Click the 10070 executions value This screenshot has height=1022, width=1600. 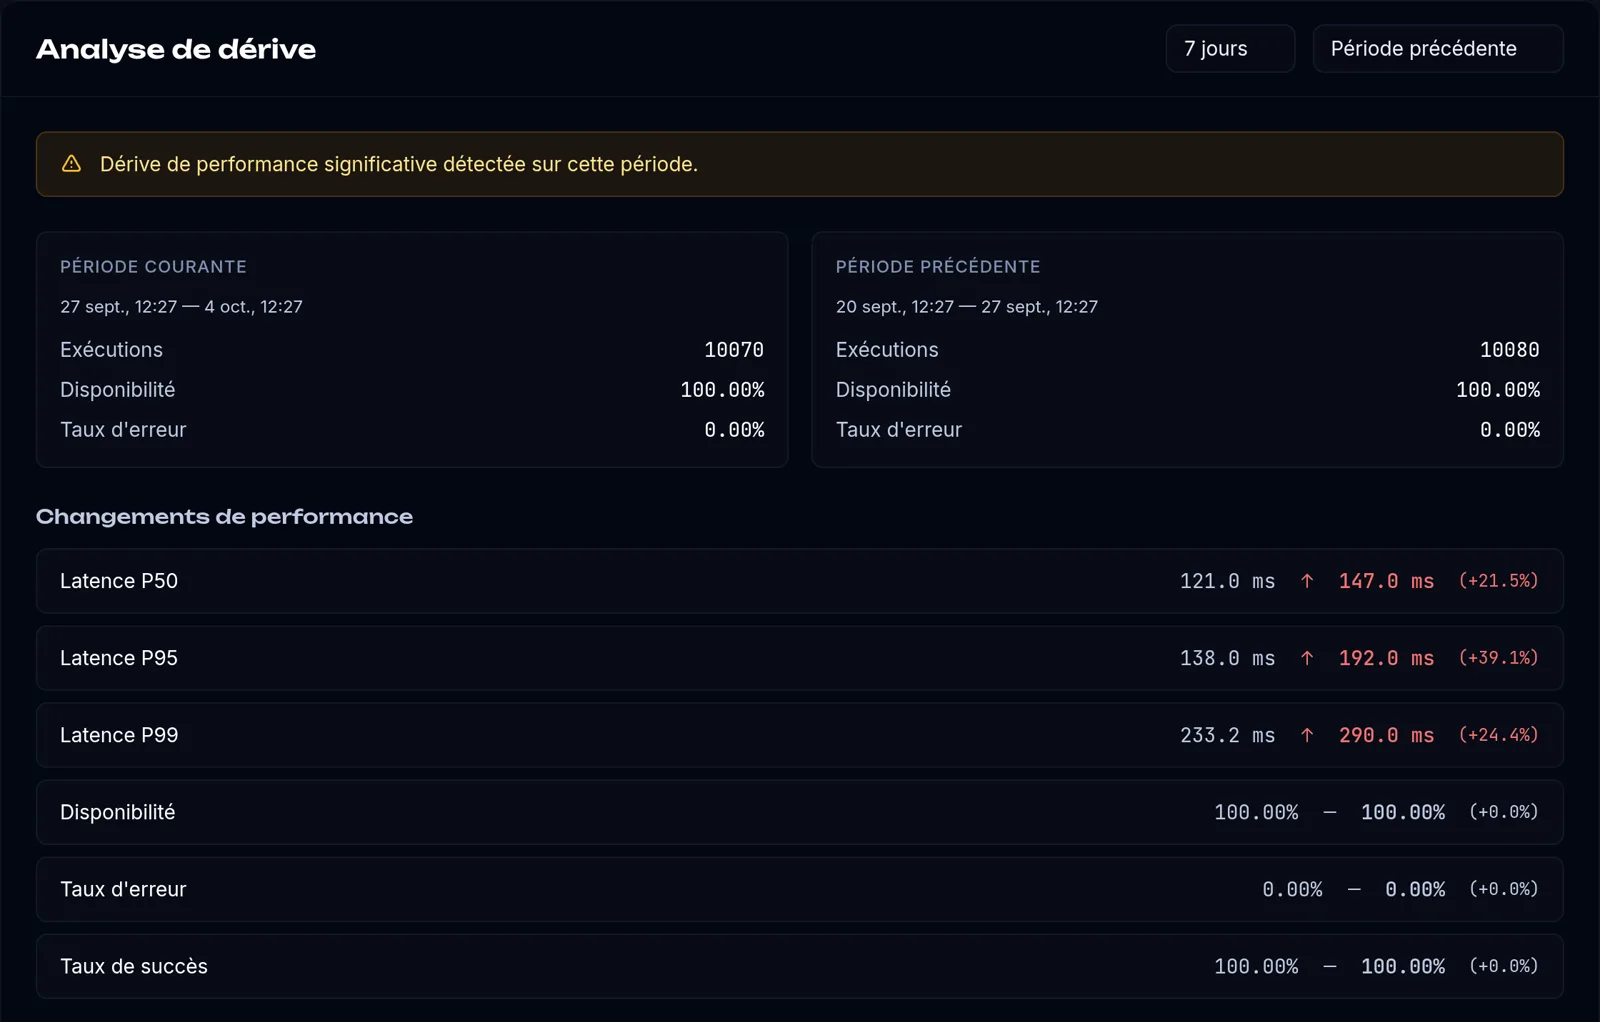[734, 350]
